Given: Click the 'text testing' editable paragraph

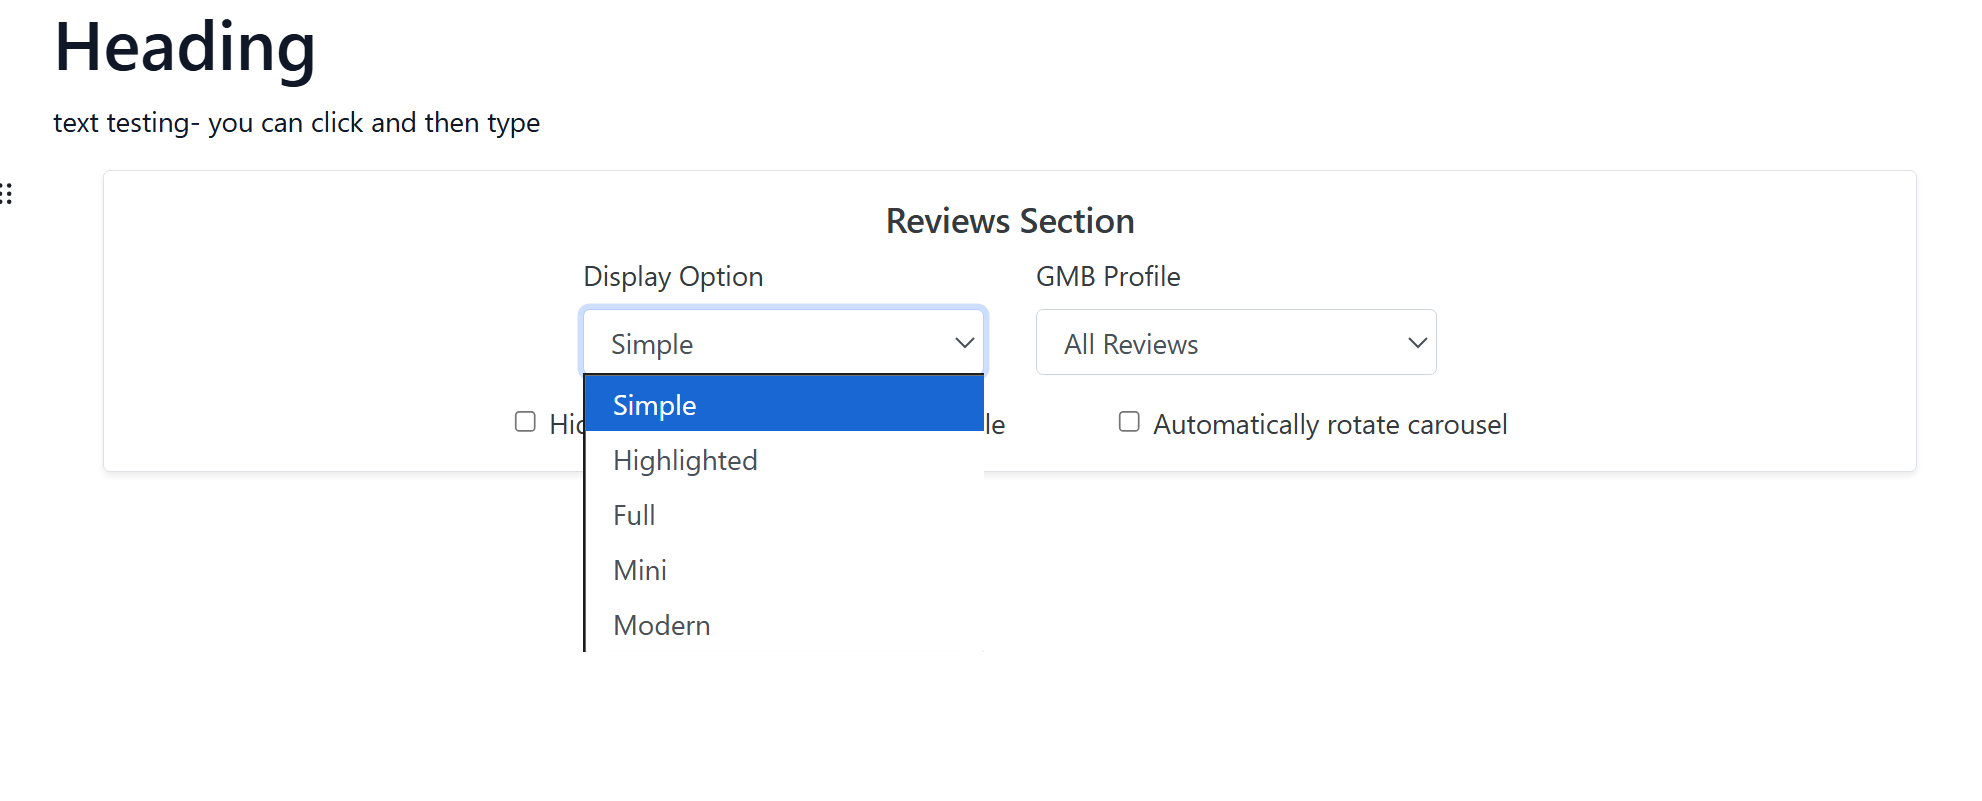Looking at the screenshot, I should 296,123.
